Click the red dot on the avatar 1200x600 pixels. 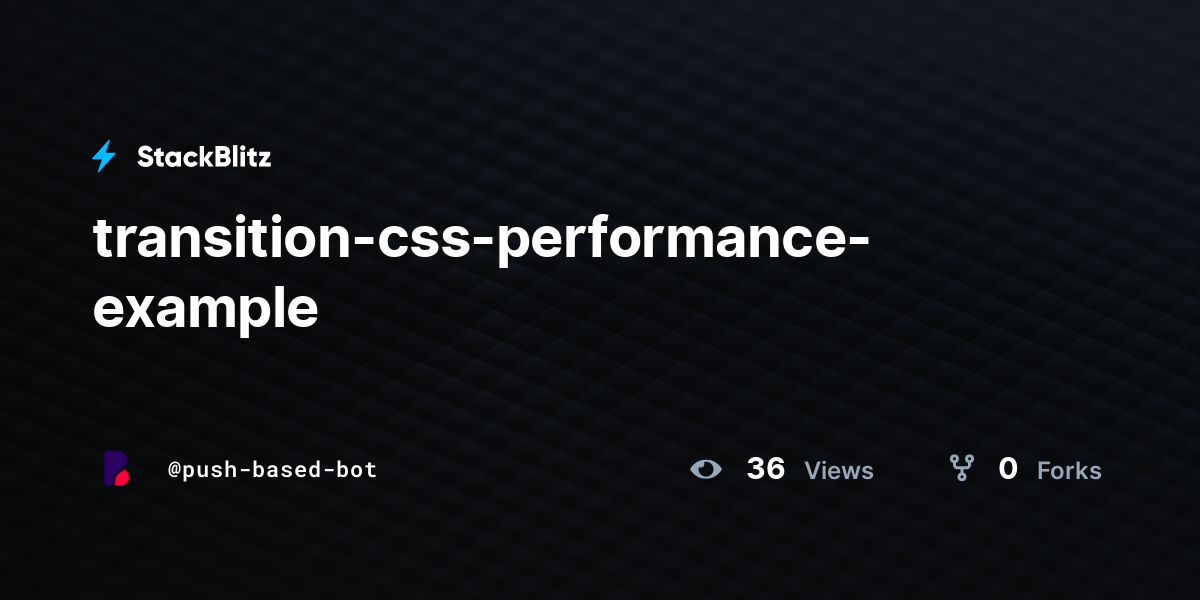[123, 478]
